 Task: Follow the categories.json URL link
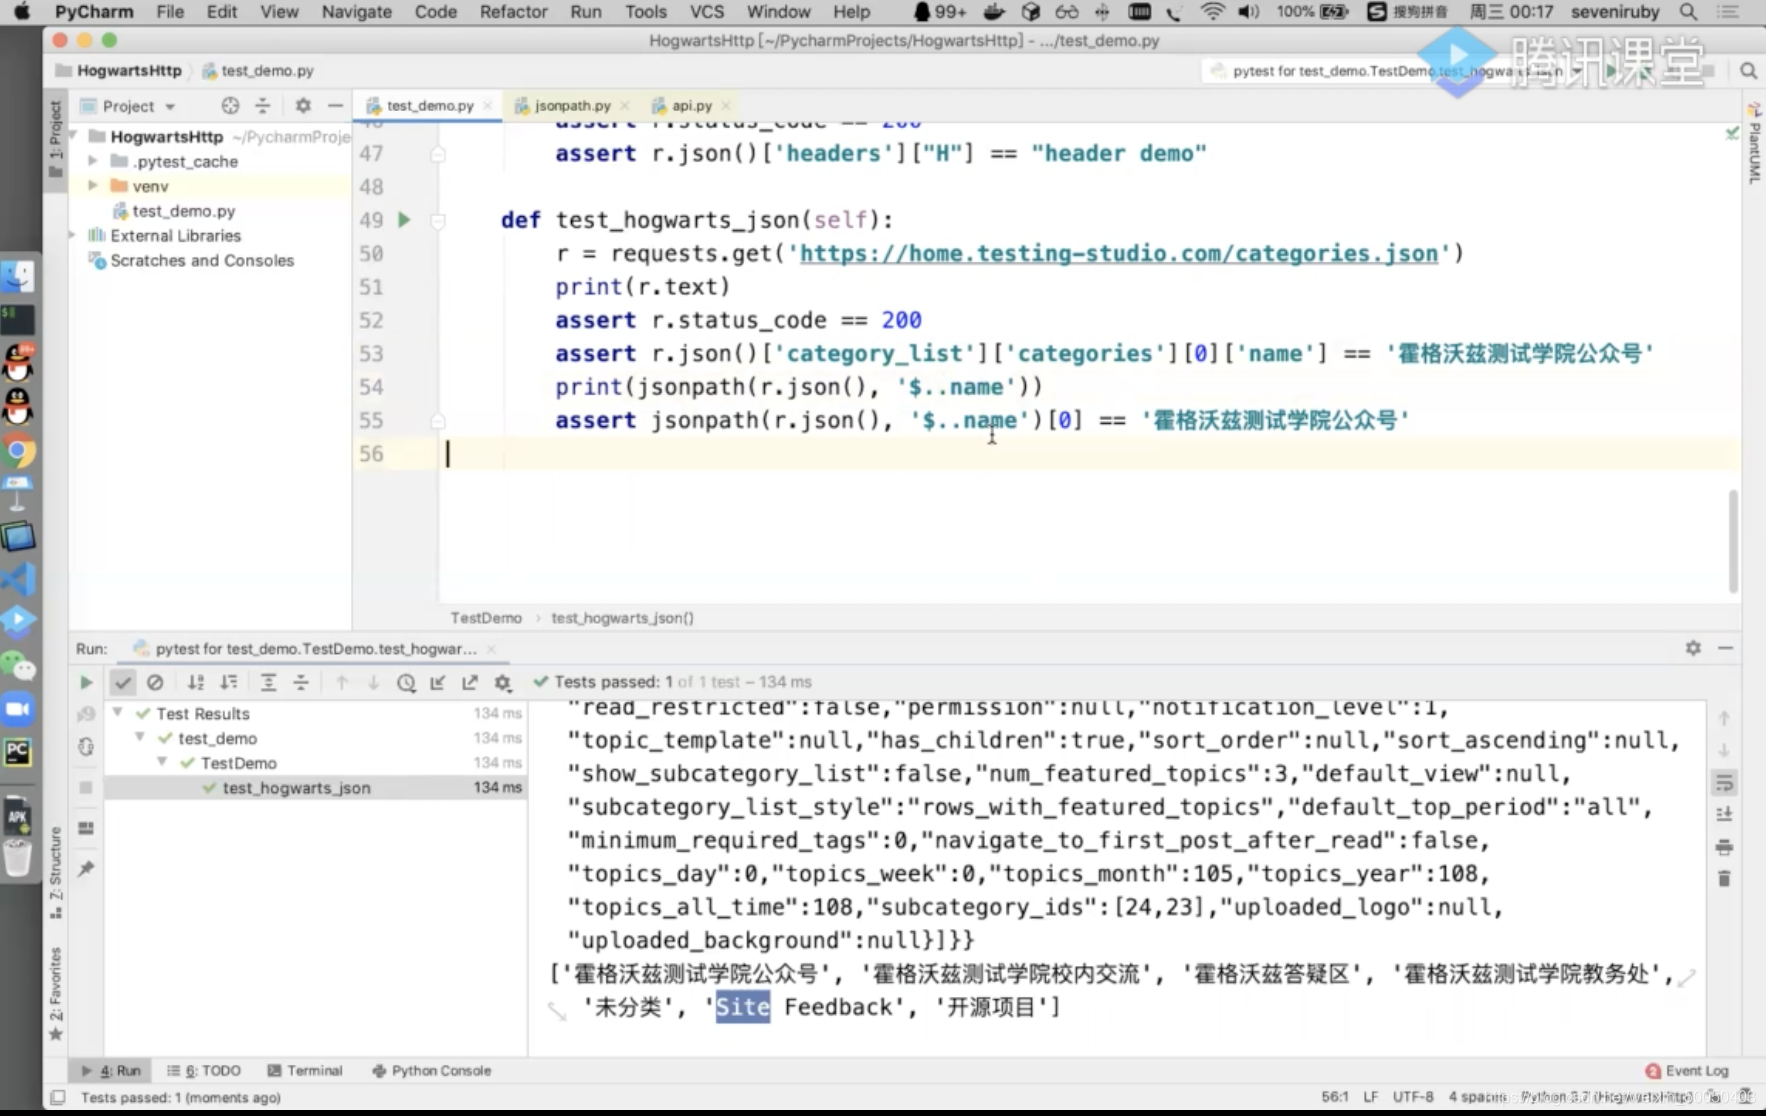tap(1118, 253)
